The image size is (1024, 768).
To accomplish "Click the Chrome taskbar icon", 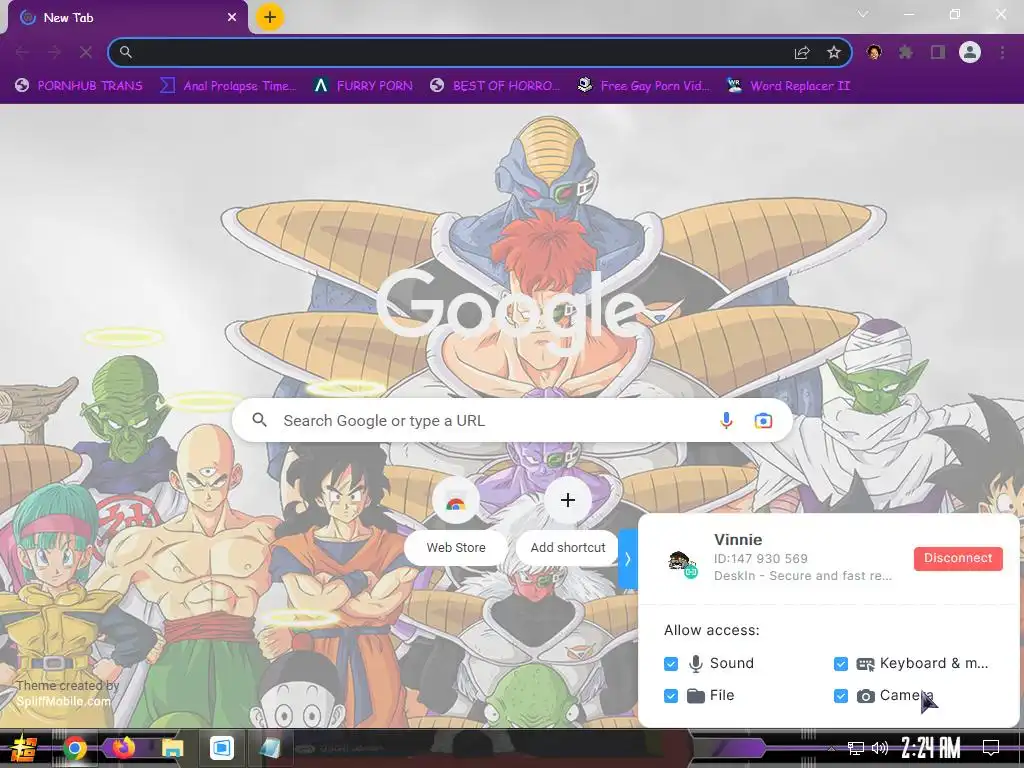I will 74,748.
